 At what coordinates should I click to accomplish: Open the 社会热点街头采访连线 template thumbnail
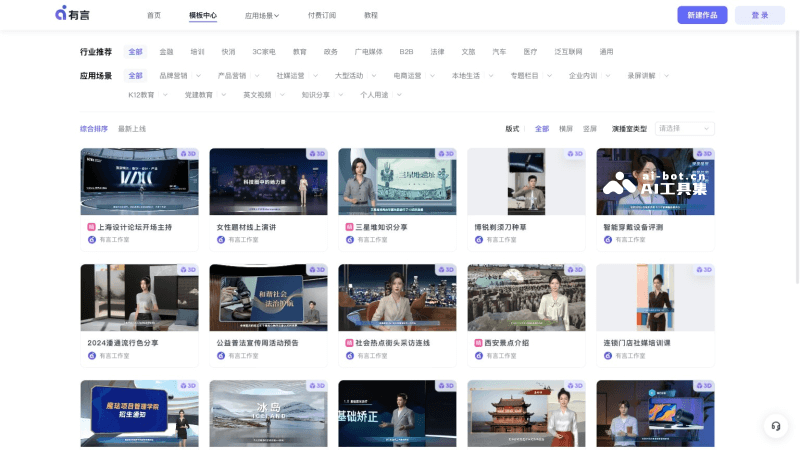[x=397, y=298]
